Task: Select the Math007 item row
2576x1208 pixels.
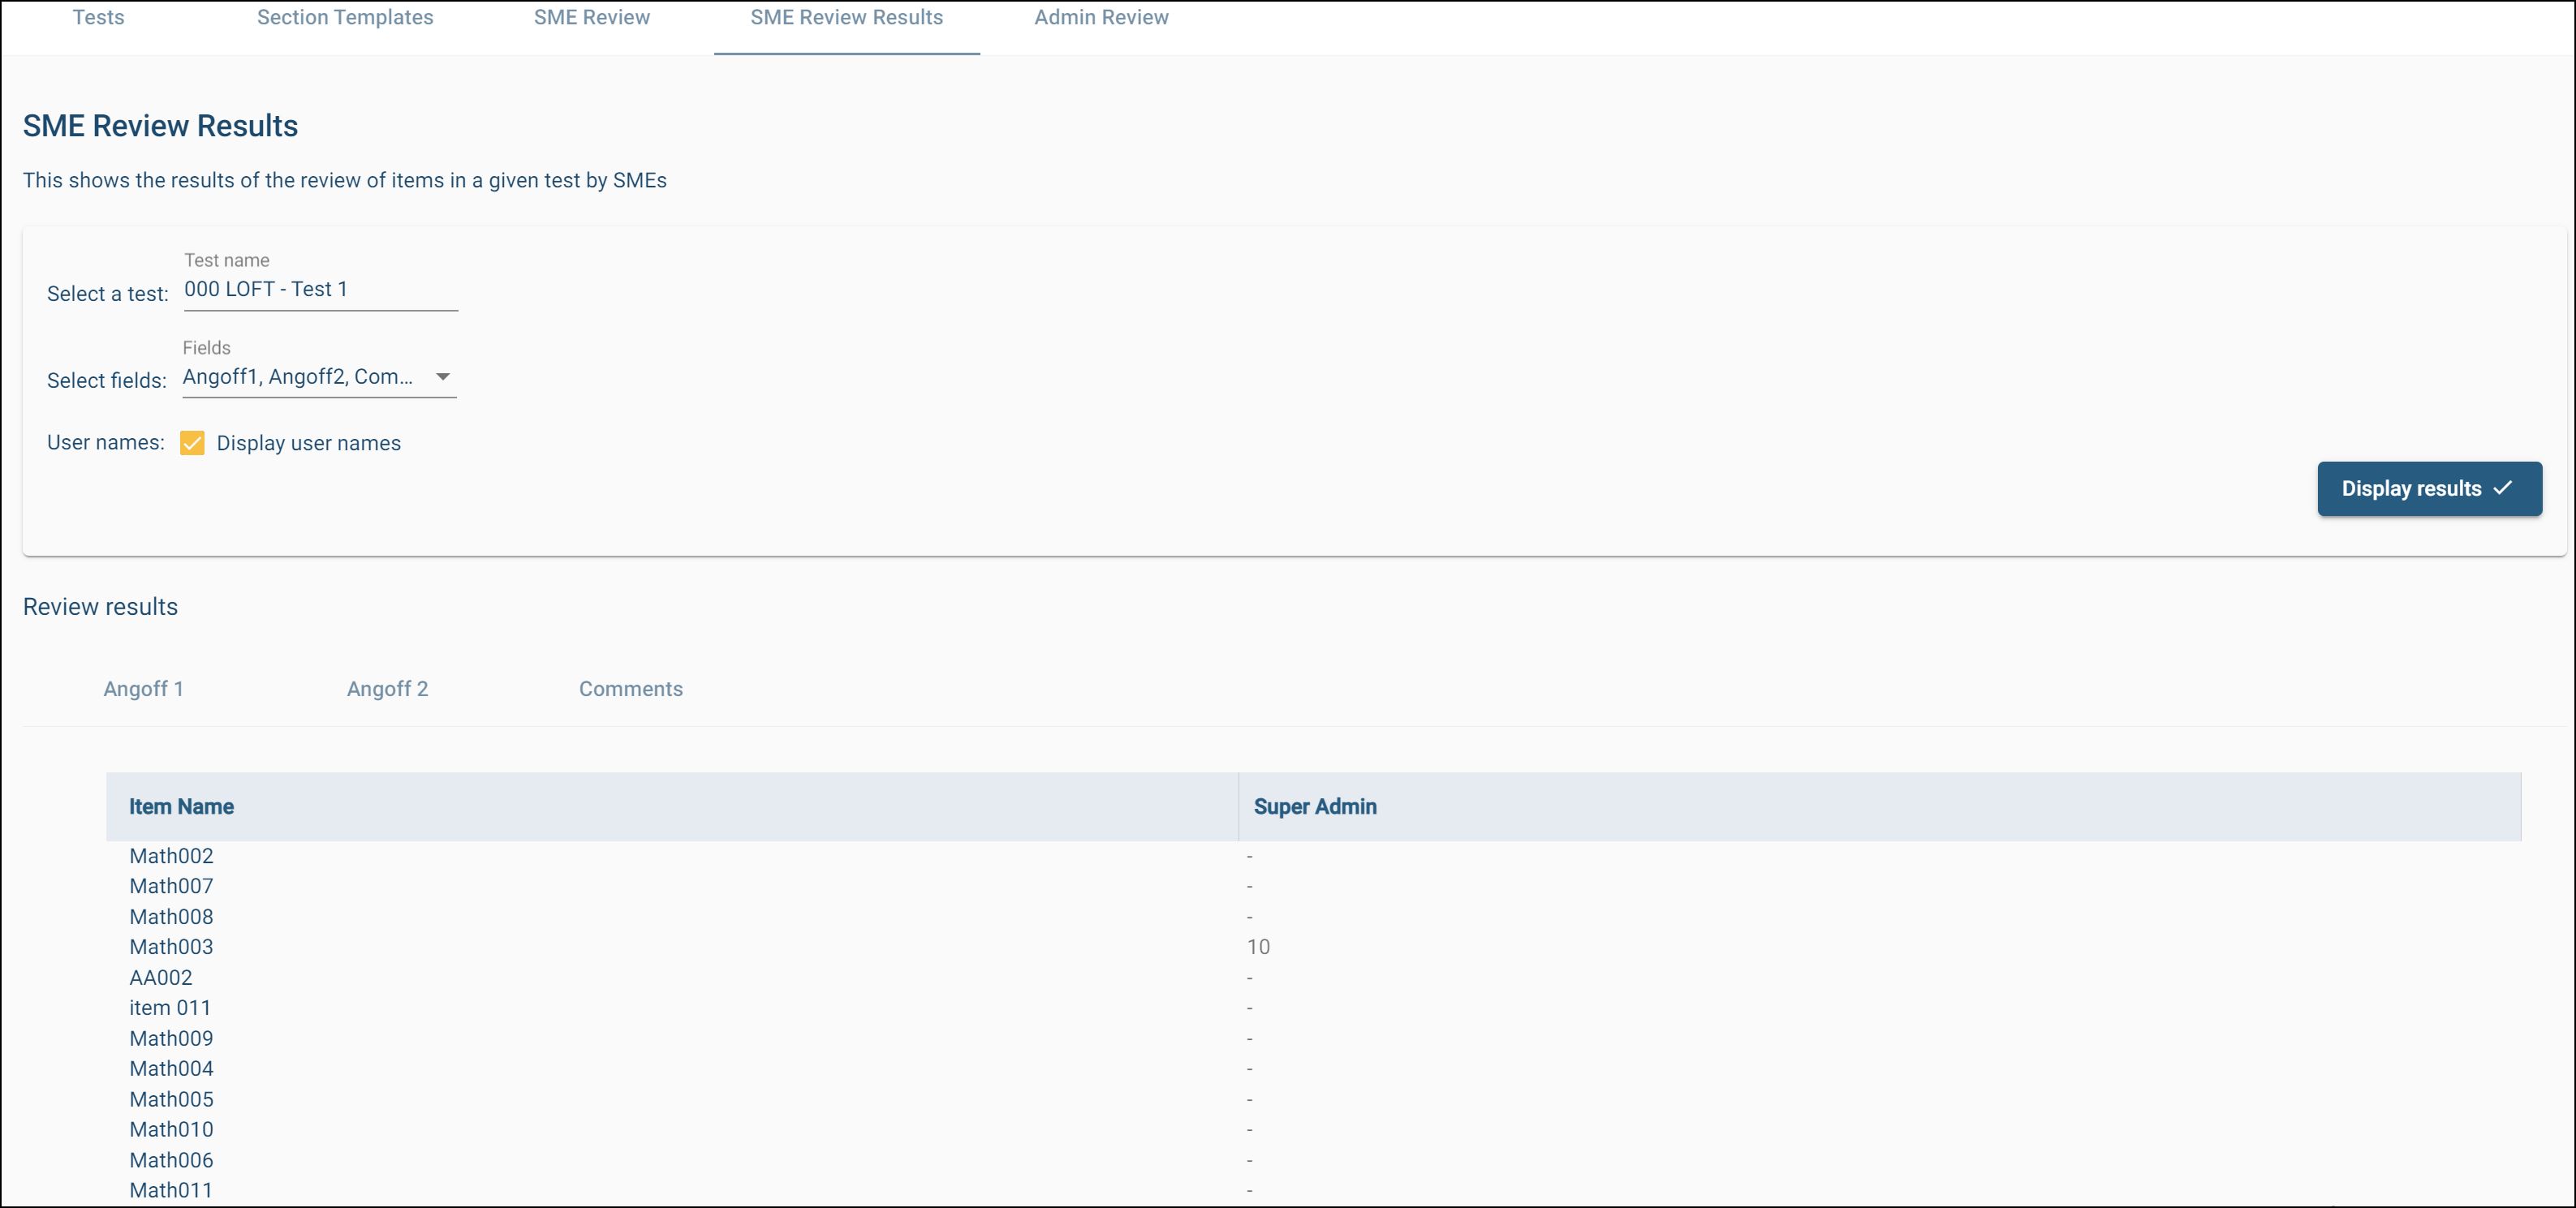Action: 1313,886
